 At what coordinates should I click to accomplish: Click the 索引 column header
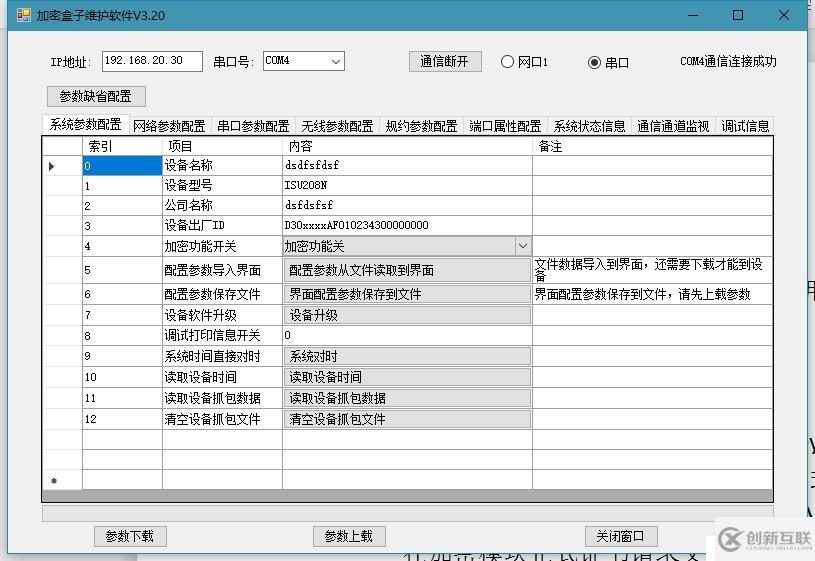122,147
